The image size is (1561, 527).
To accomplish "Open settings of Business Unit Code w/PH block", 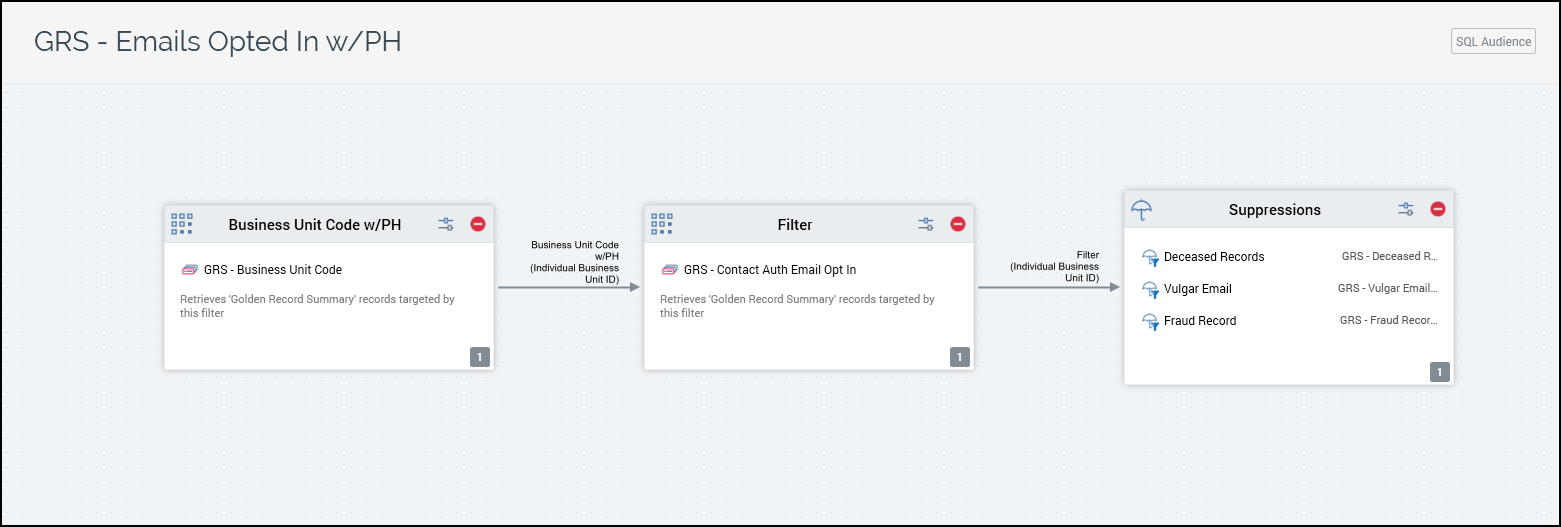I will pyautogui.click(x=446, y=224).
